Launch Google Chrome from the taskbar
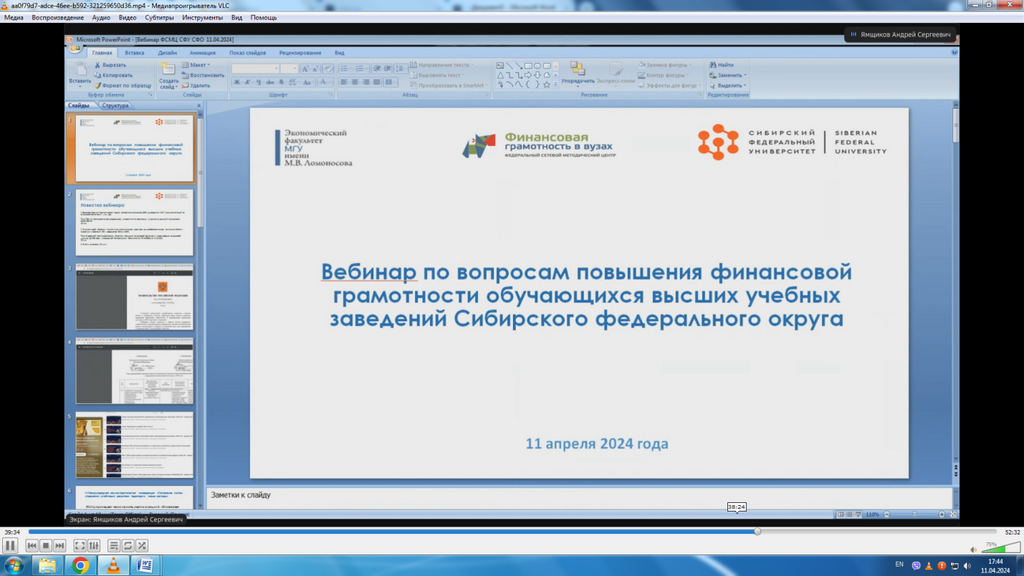The height and width of the screenshot is (576, 1024). click(x=80, y=565)
